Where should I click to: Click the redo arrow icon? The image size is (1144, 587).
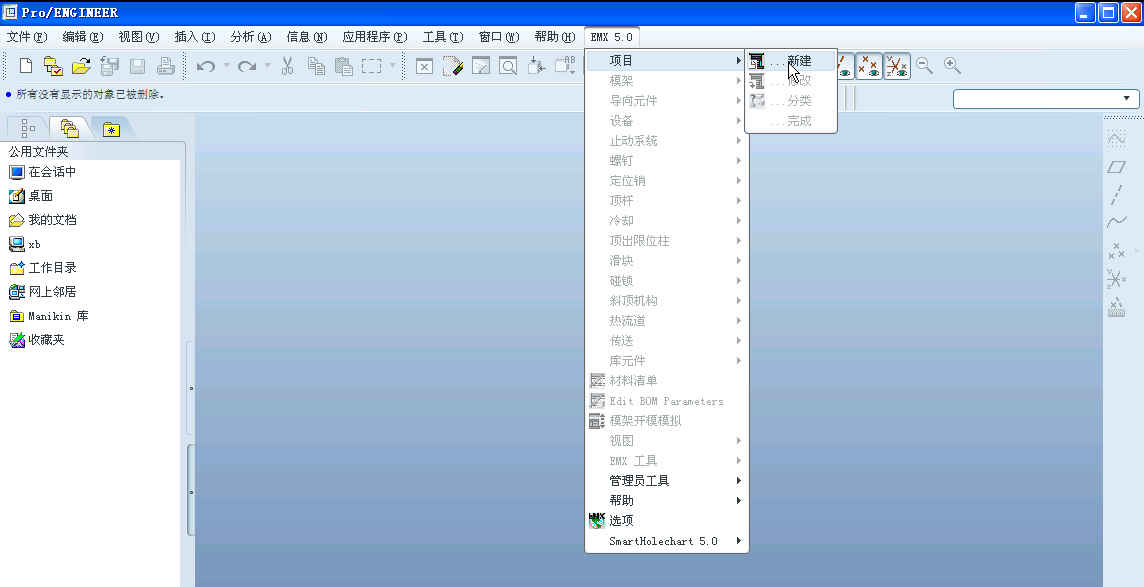click(247, 66)
